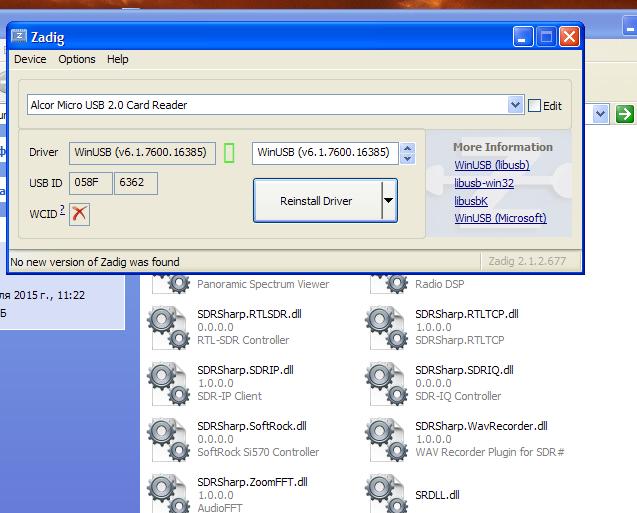This screenshot has width=637, height=513.
Task: Click the WAV Recorder Plugin for SDR# text
Action: click(x=490, y=452)
